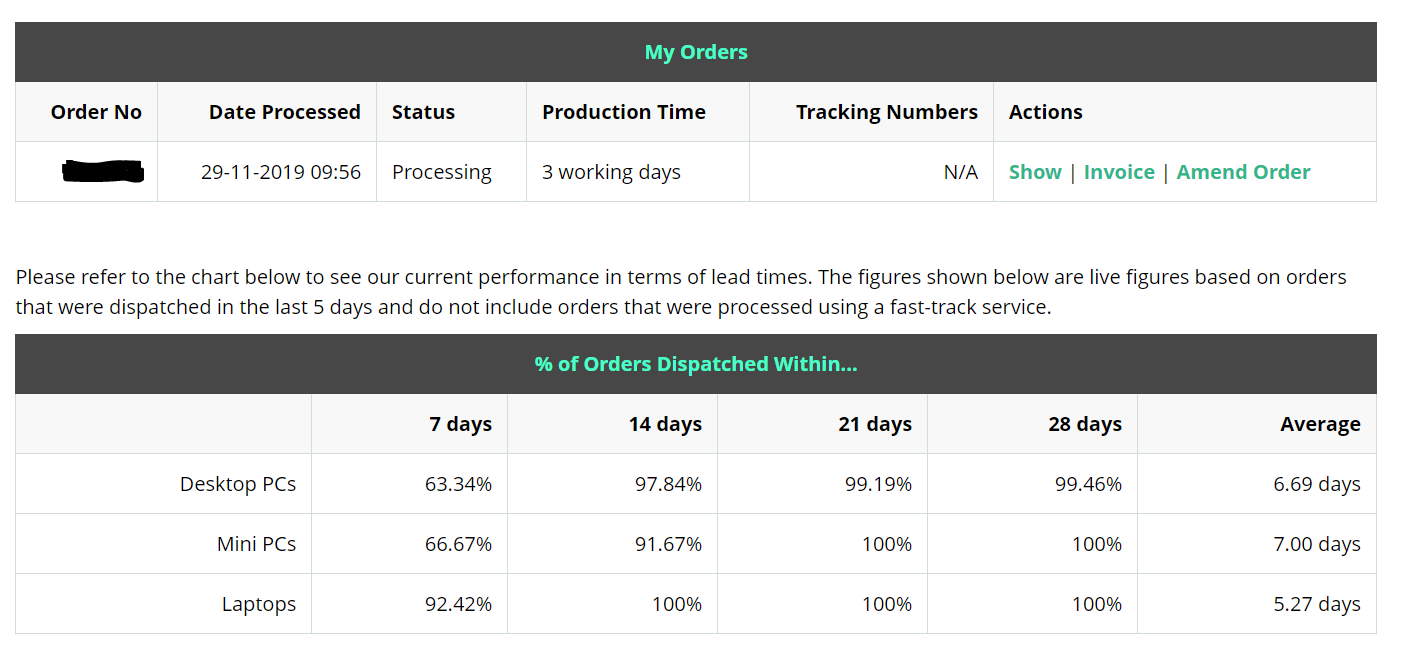Click the Average column header
The image size is (1405, 658).
click(1319, 424)
